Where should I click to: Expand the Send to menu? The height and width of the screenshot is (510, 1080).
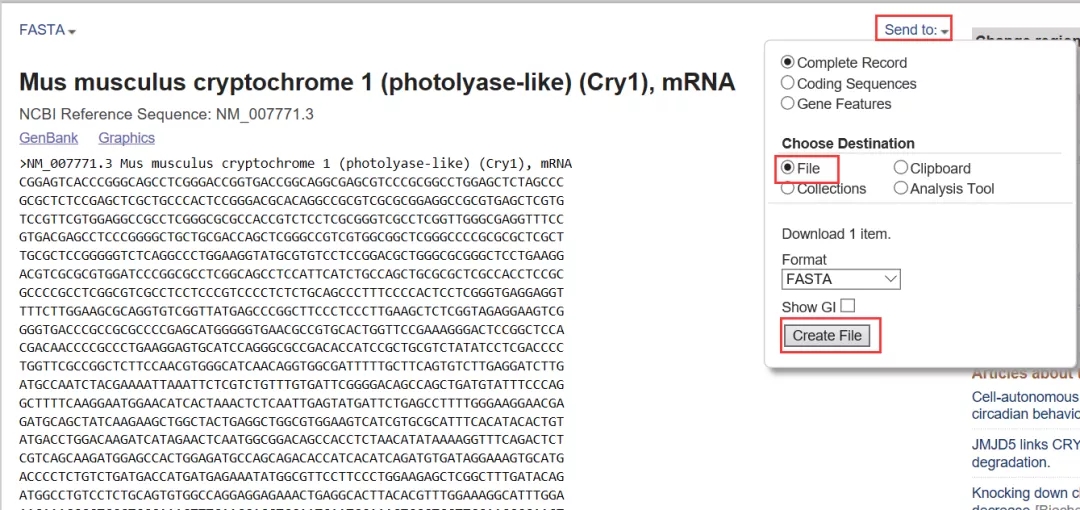916,30
